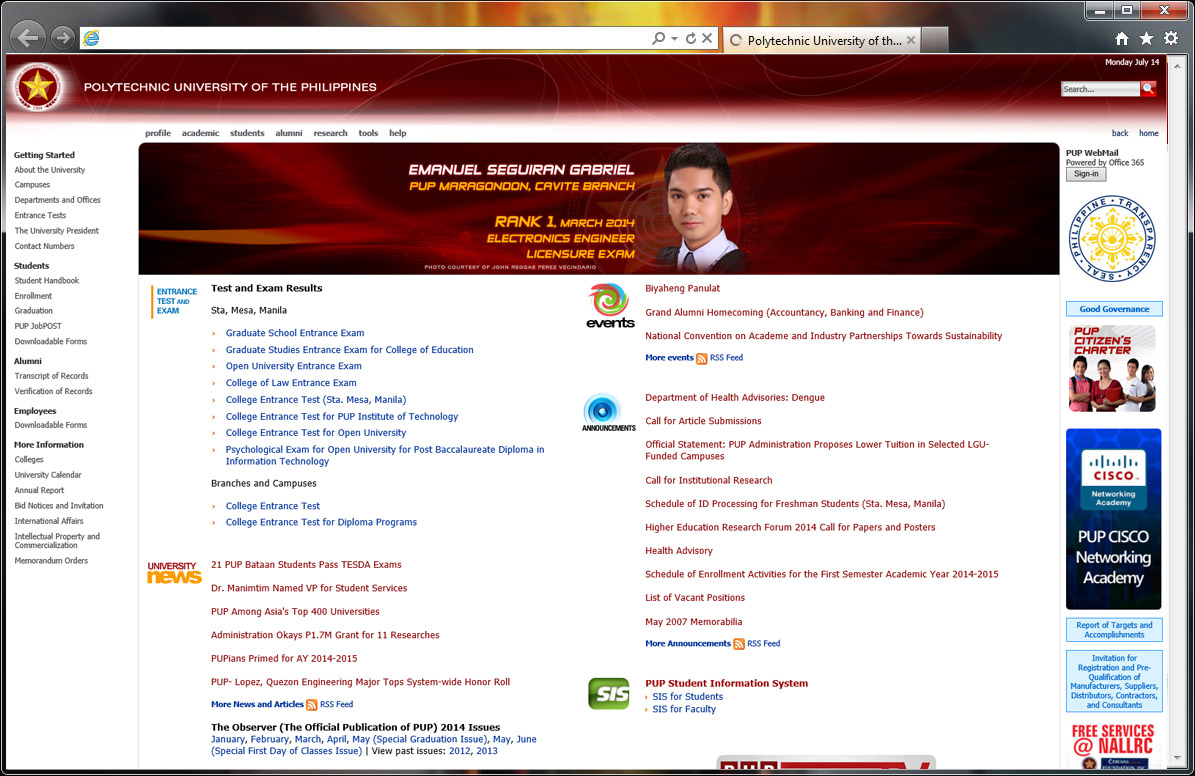Open the academic menu
Screen dimensions: 1195x776
click(200, 133)
